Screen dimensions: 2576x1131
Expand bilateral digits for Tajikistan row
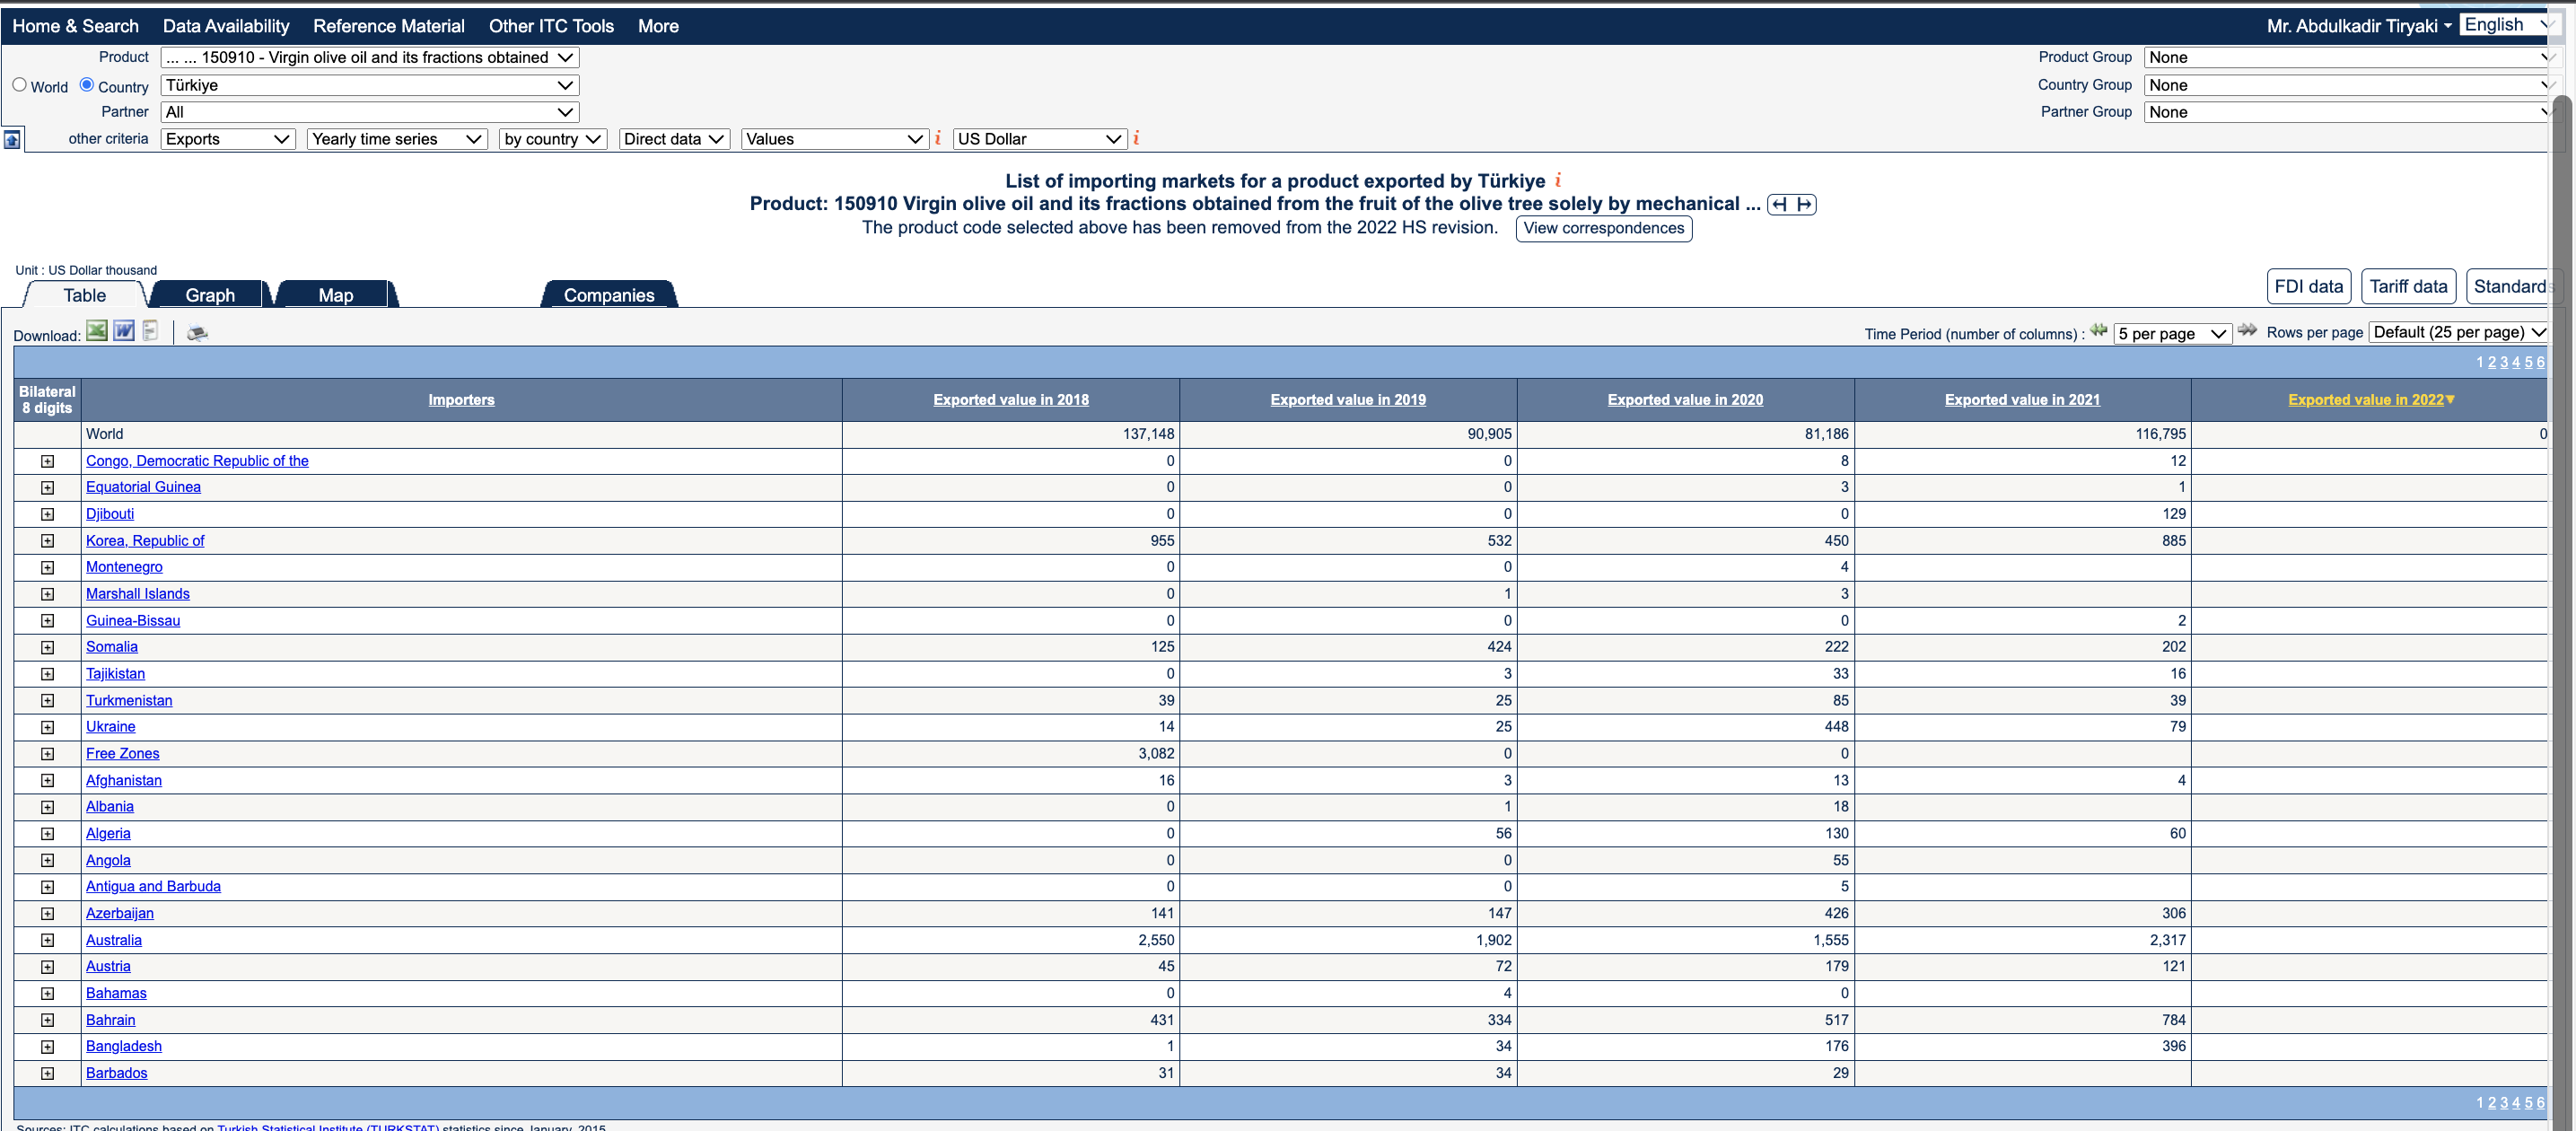click(47, 674)
